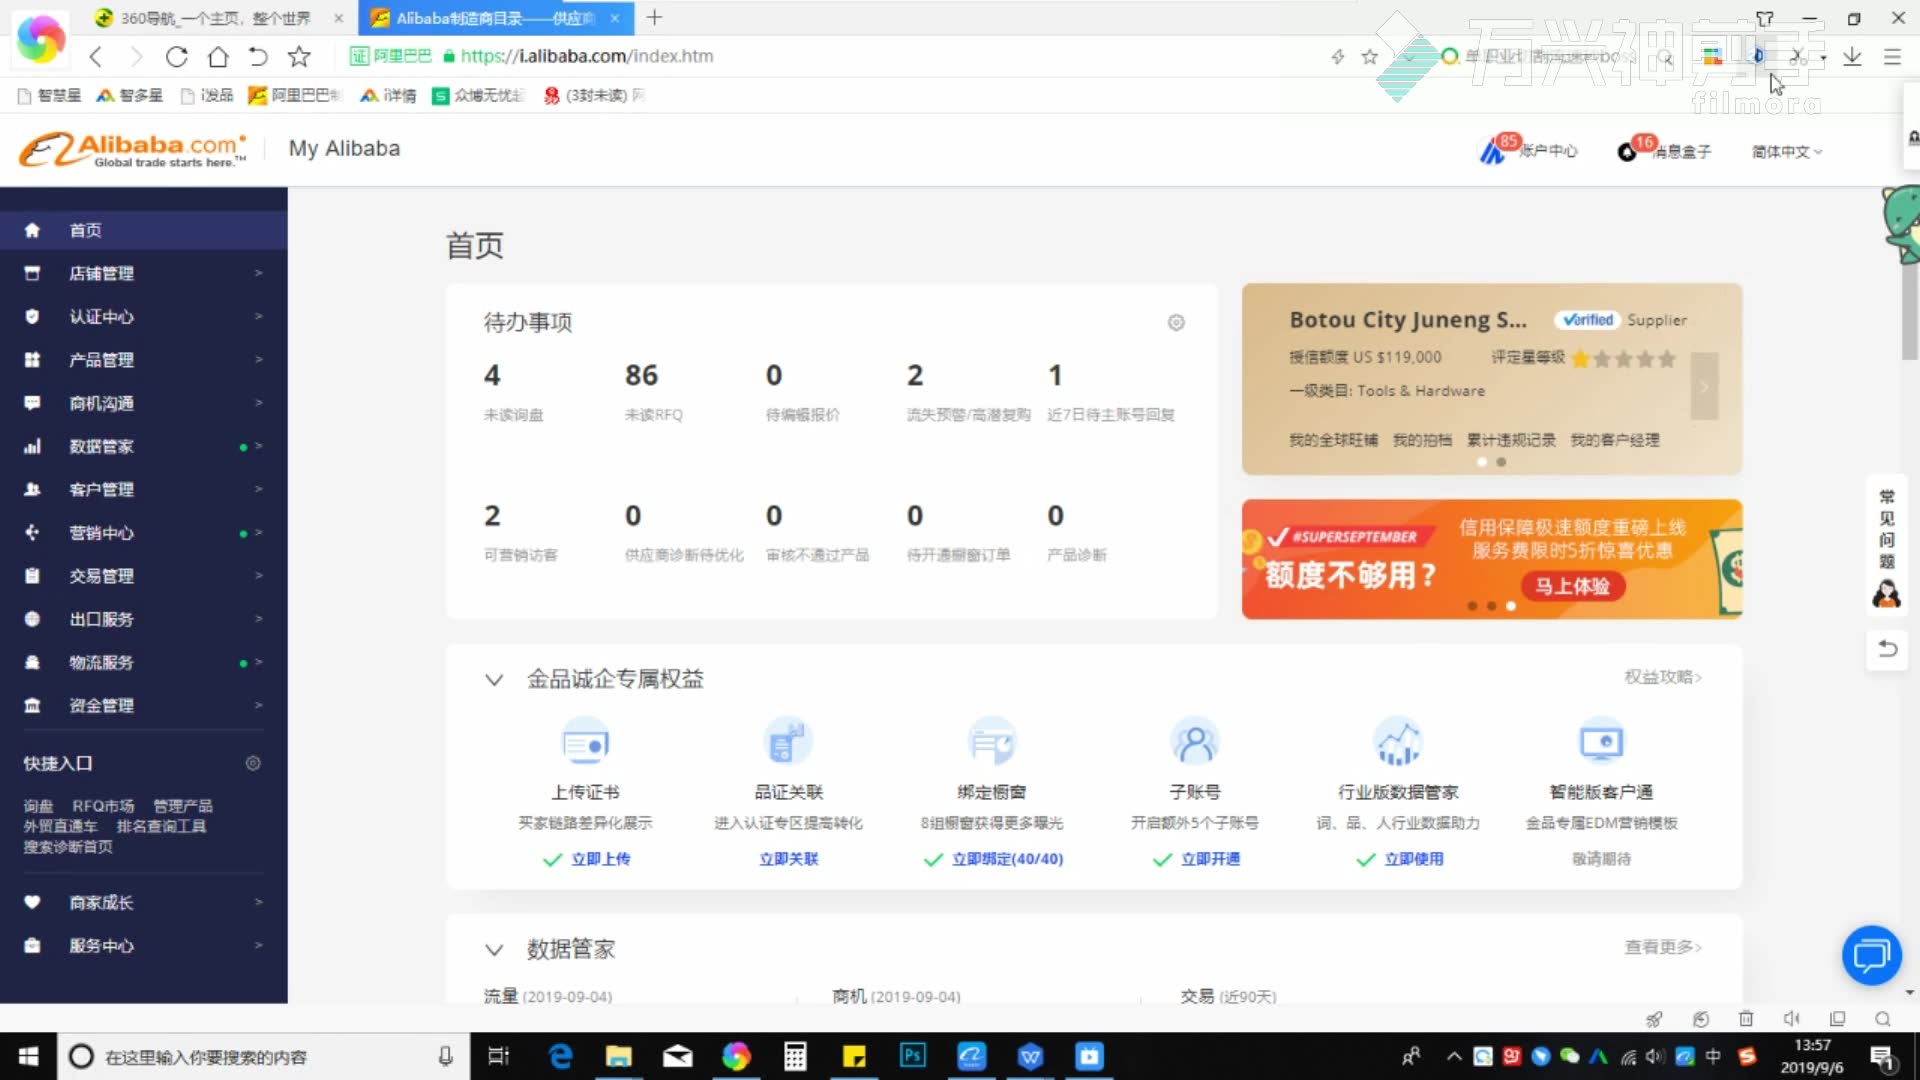View 86 未读RFQ count

(x=642, y=376)
